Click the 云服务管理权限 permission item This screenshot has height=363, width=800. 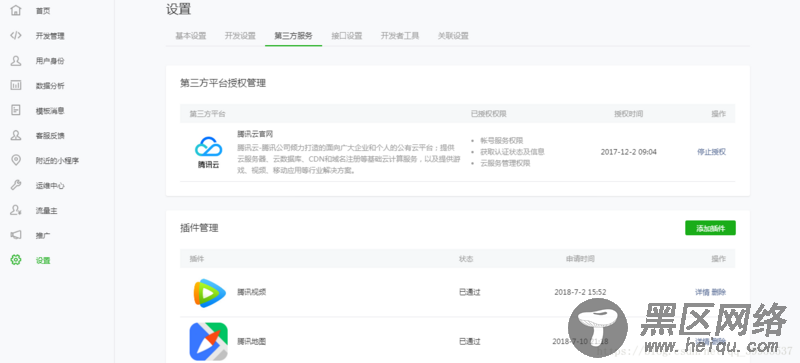pyautogui.click(x=505, y=163)
